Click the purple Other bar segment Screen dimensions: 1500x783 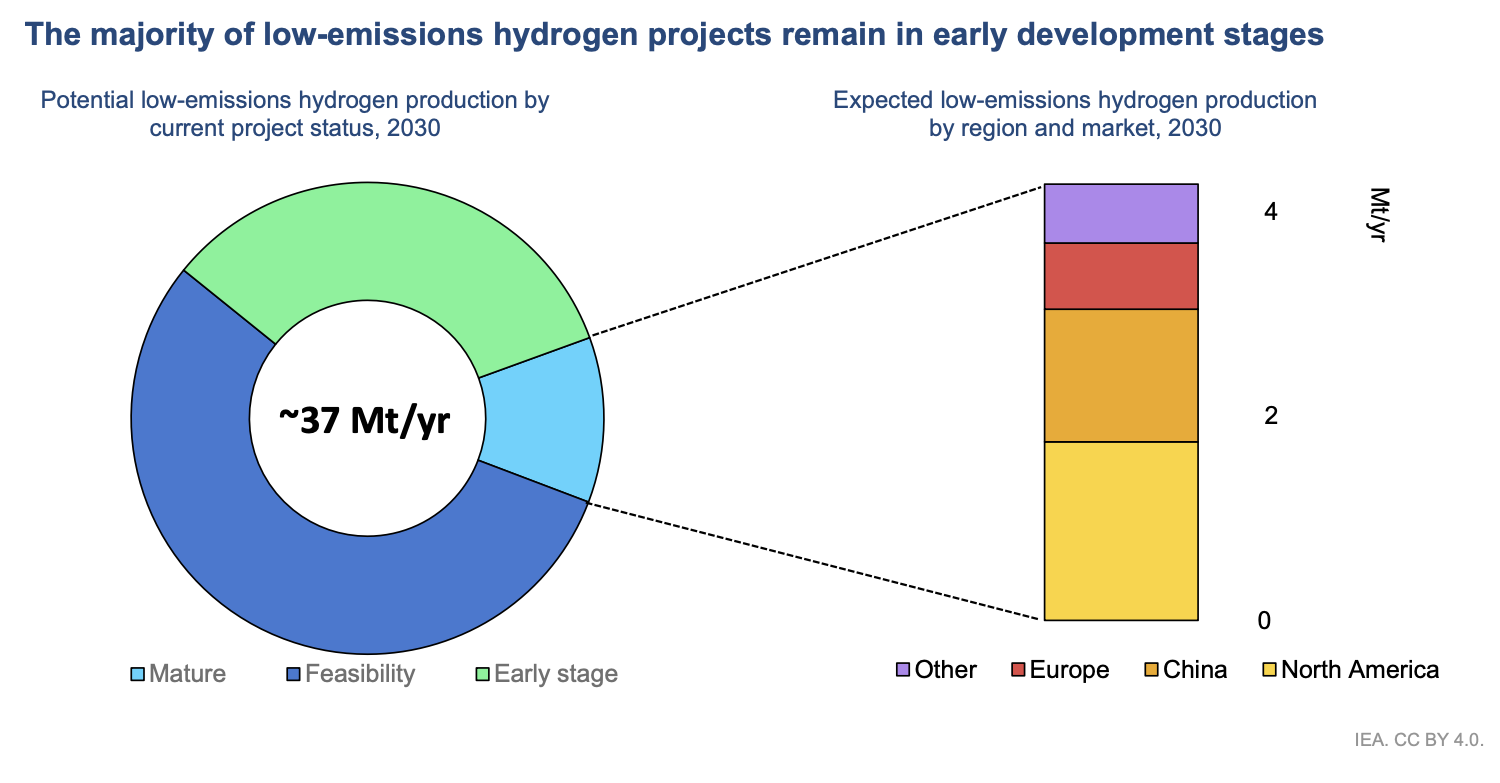[1120, 212]
